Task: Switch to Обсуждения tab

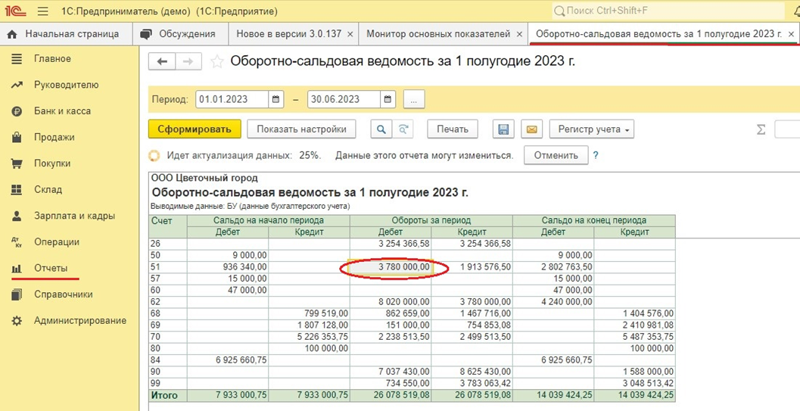Action: pos(180,34)
